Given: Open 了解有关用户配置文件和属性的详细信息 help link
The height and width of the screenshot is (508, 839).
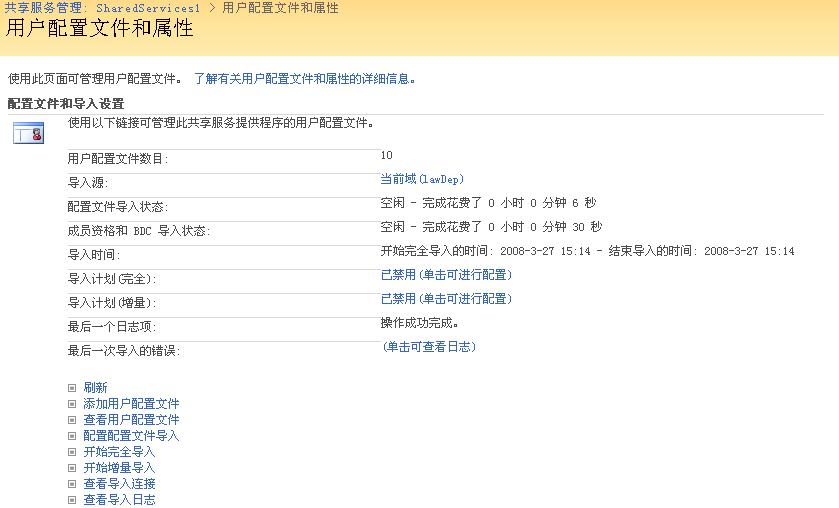Looking at the screenshot, I should click(x=304, y=79).
